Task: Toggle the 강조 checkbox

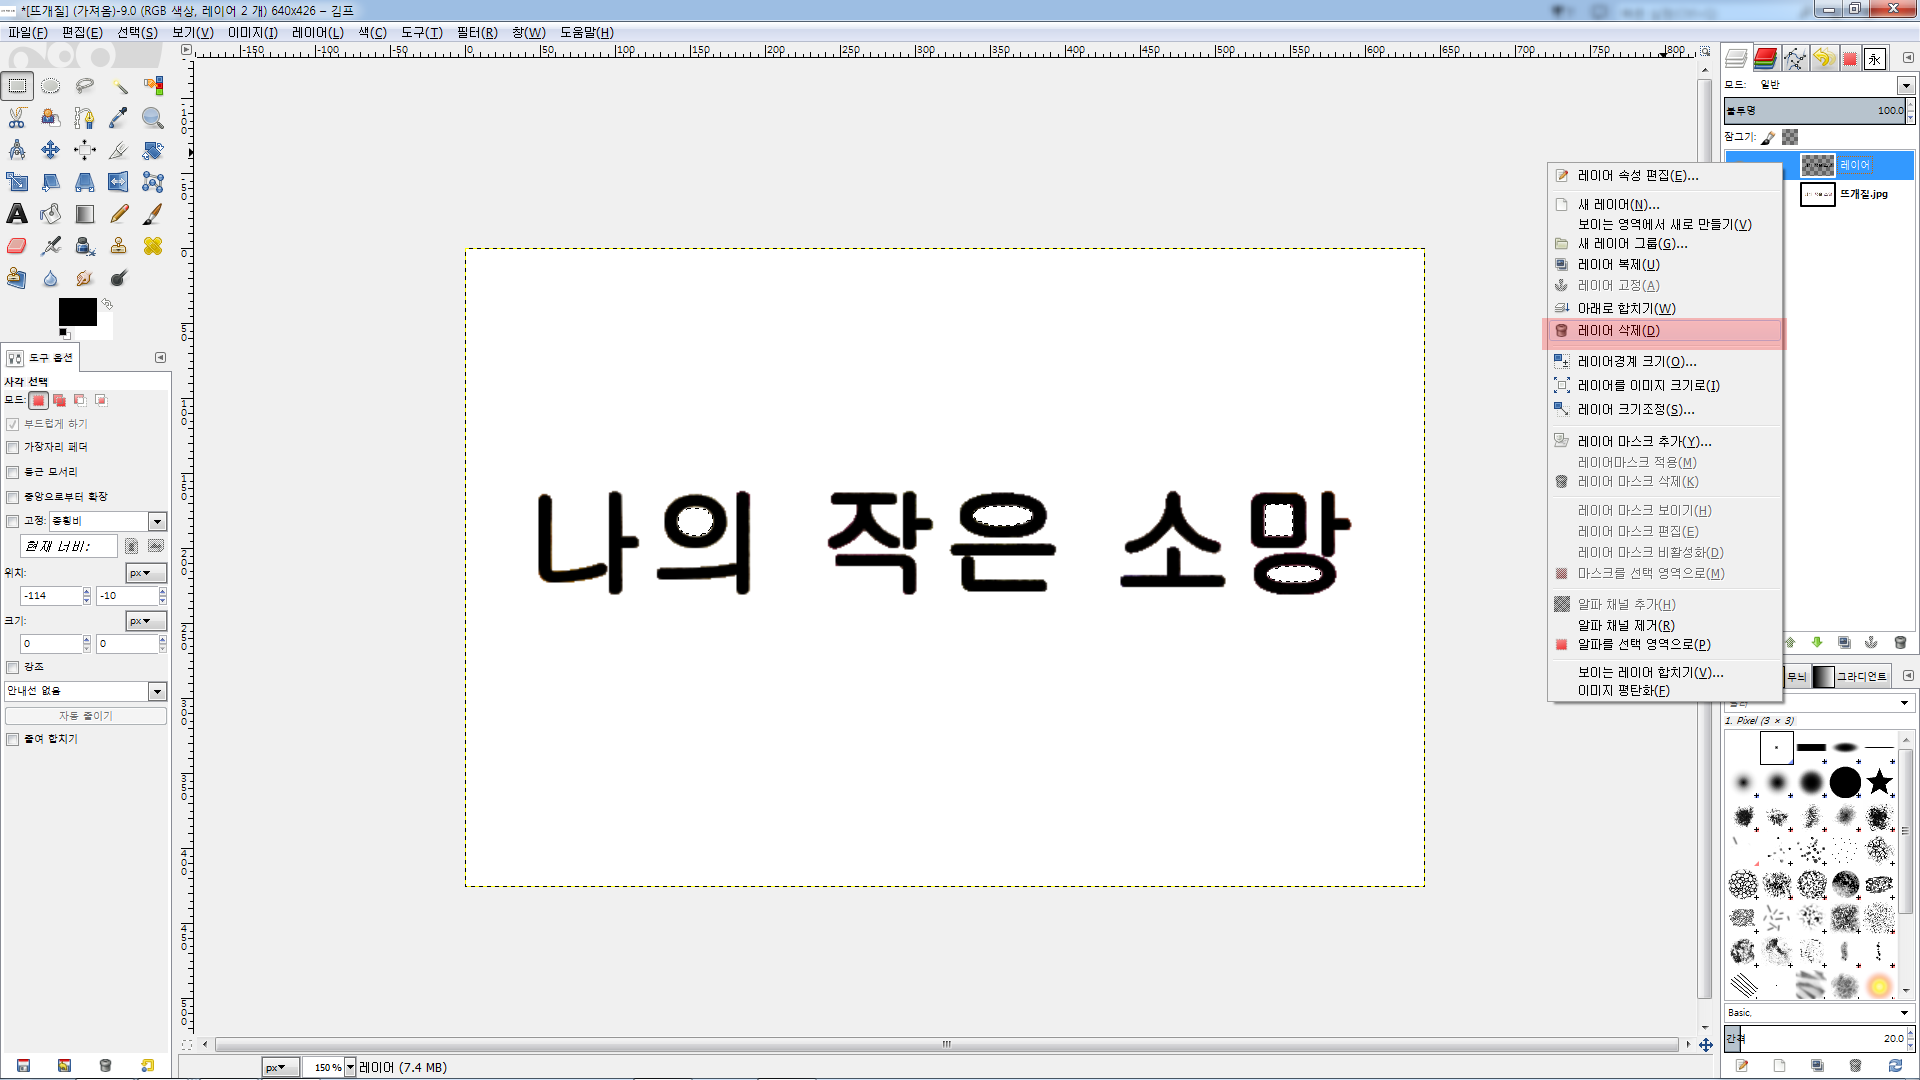Action: click(13, 667)
